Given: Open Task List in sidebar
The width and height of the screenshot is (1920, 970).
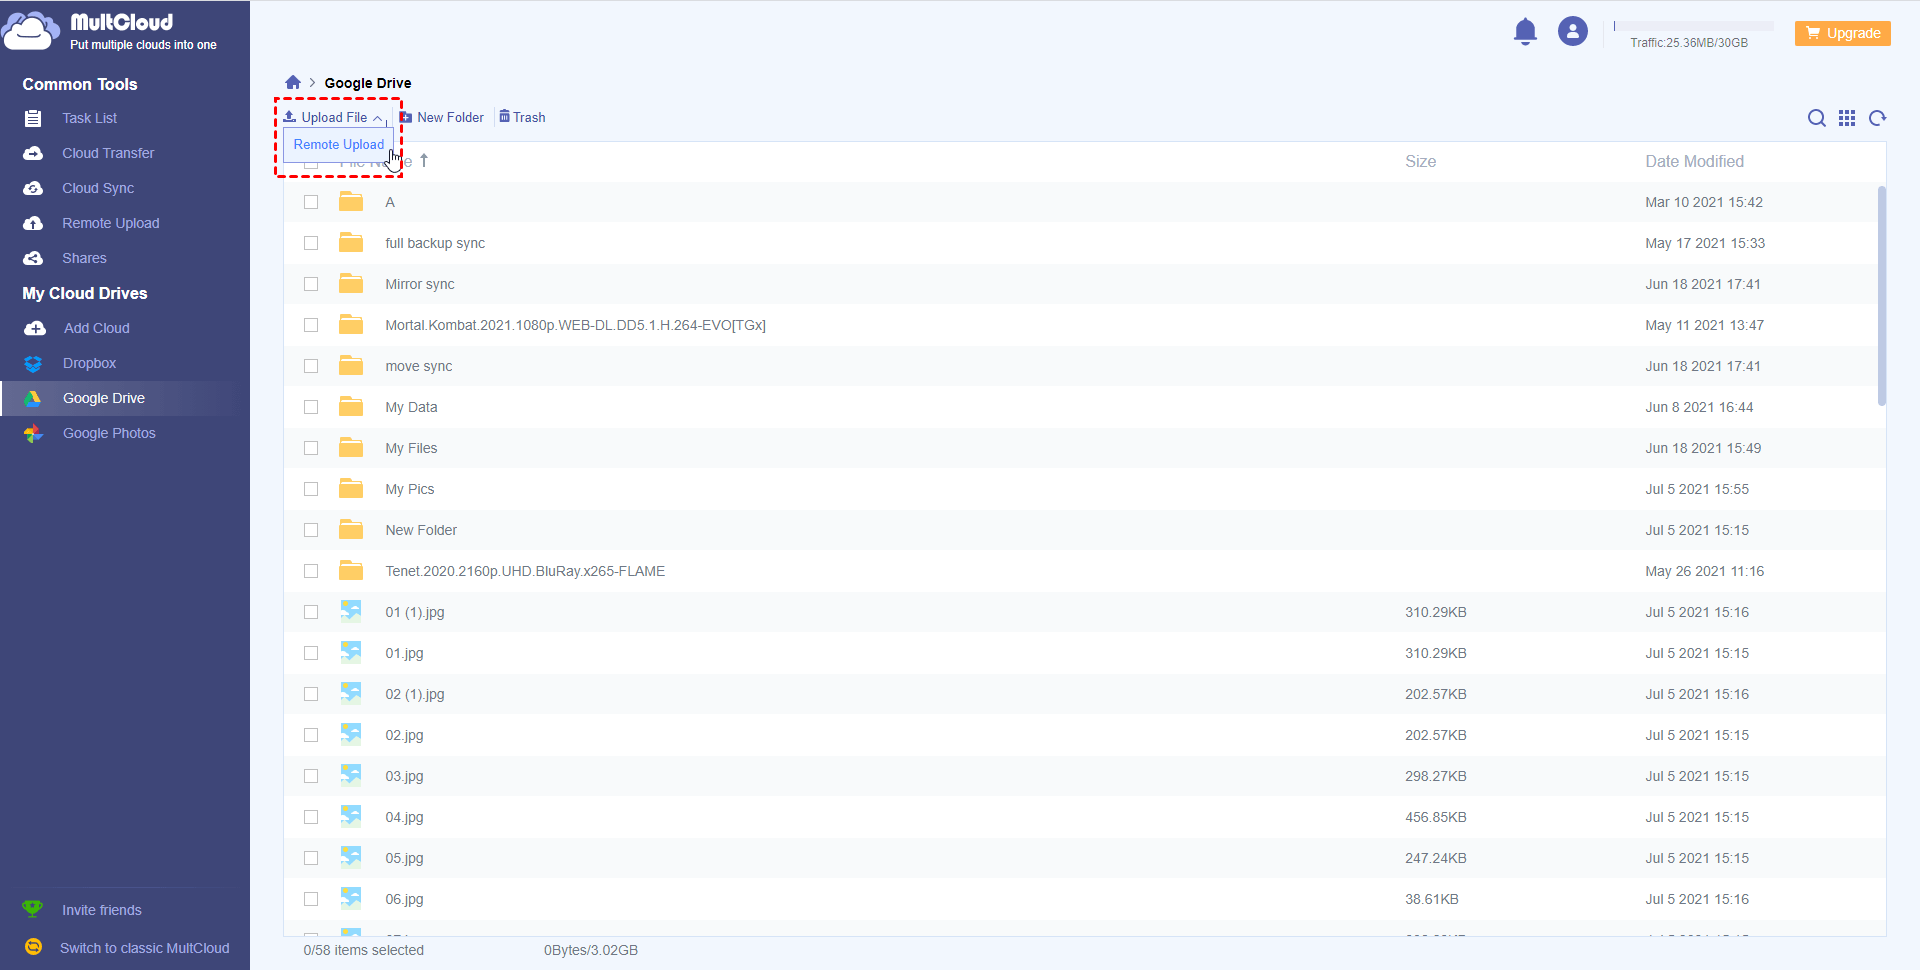Looking at the screenshot, I should tap(90, 118).
